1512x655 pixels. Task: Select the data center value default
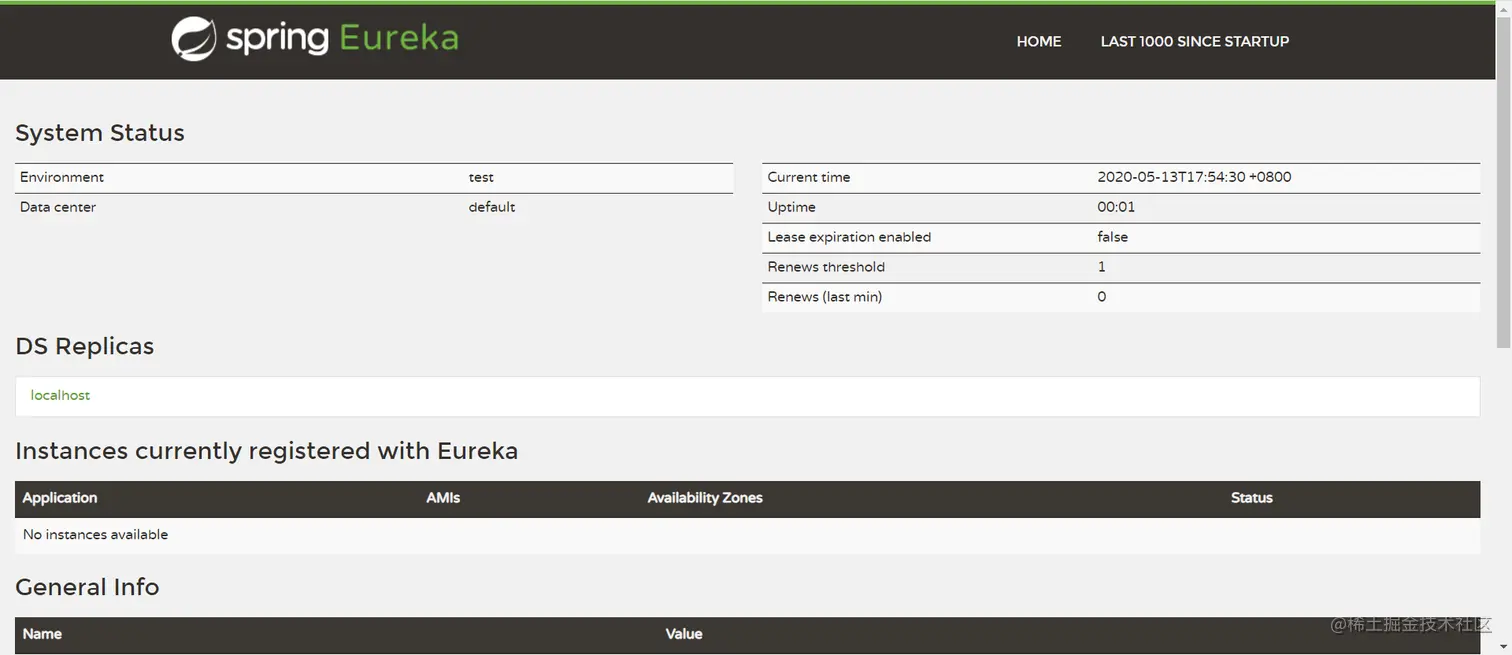coord(492,207)
